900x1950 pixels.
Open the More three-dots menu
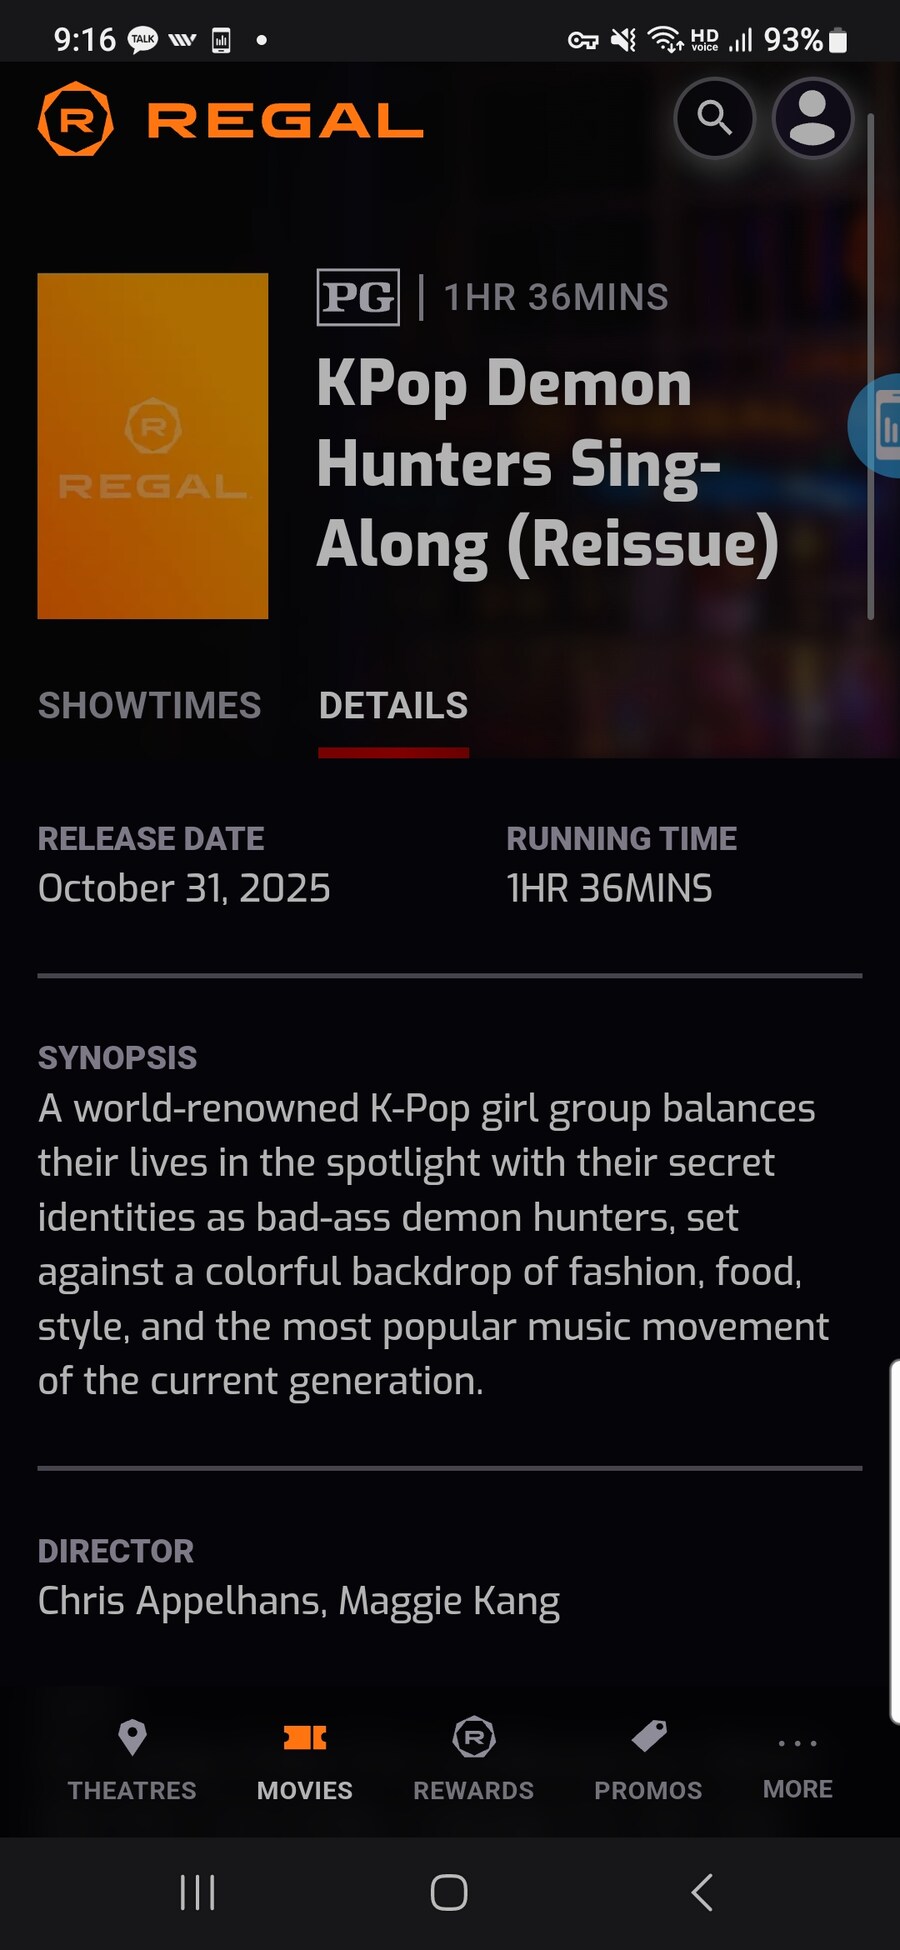798,1743
